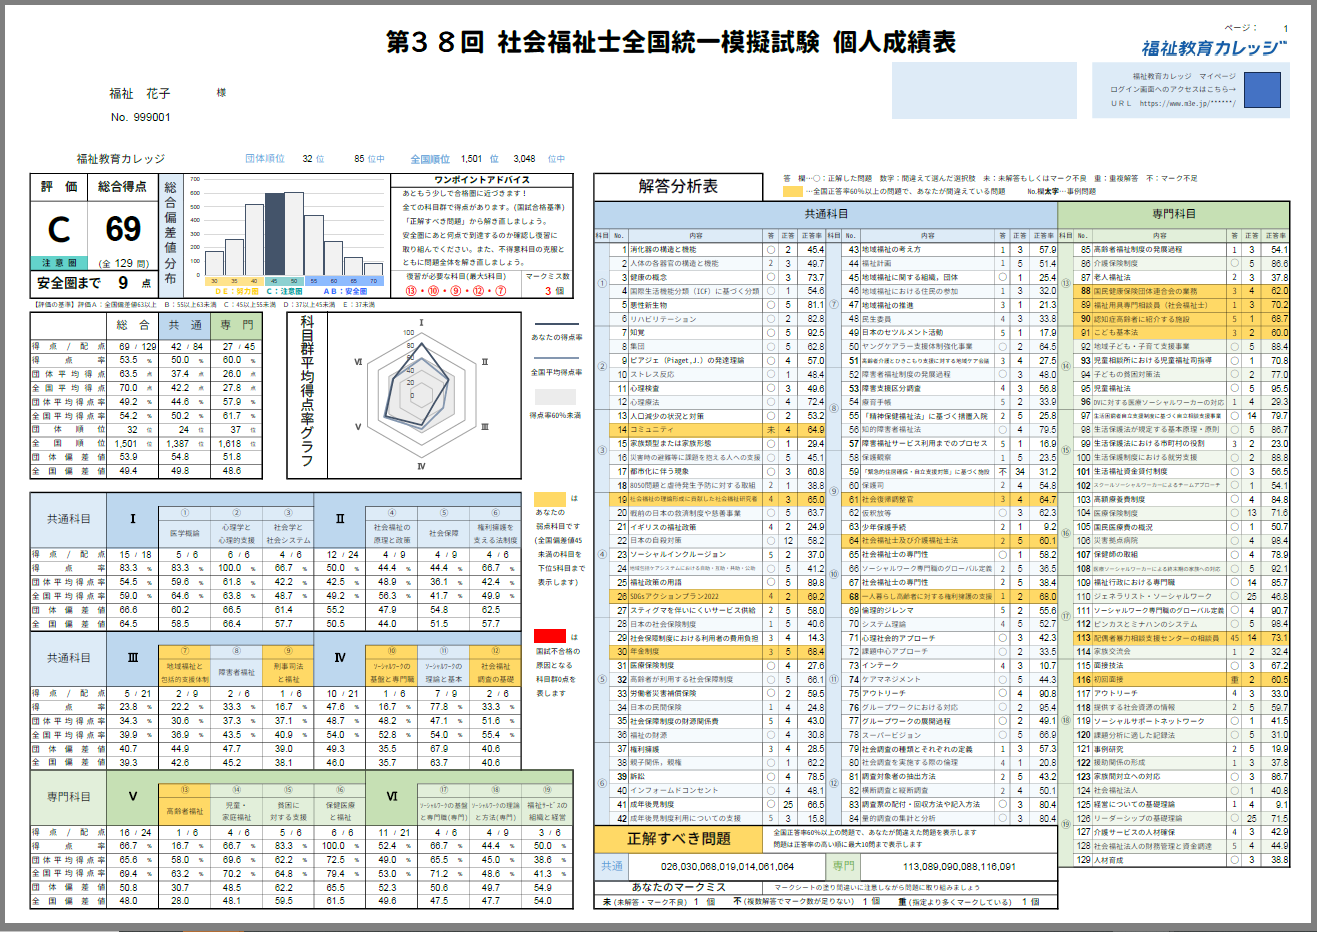Click the large grade letter C

59,229
